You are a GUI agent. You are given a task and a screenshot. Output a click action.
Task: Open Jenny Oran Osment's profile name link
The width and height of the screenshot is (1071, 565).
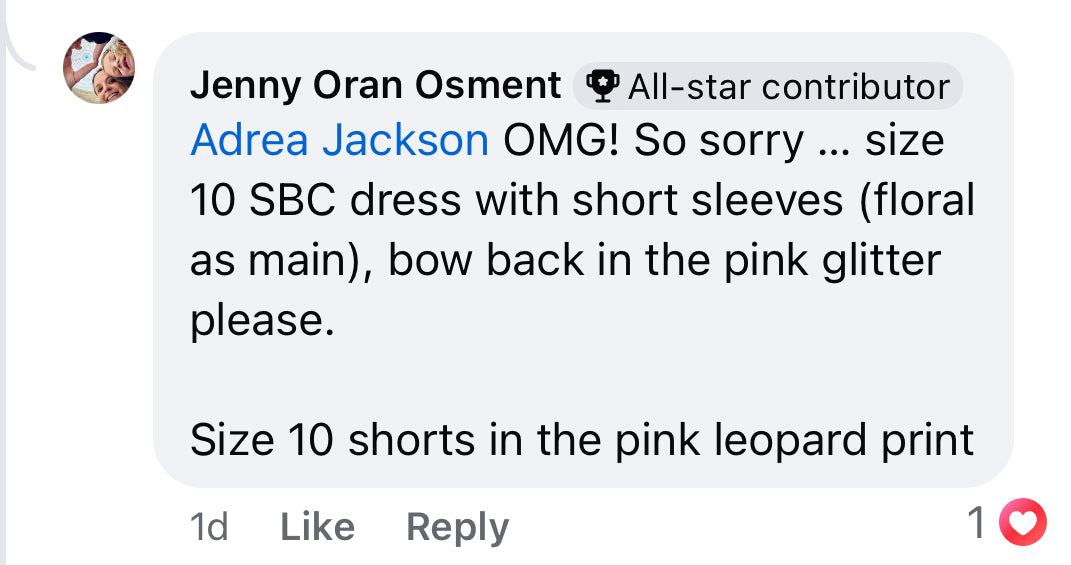pyautogui.click(x=375, y=86)
